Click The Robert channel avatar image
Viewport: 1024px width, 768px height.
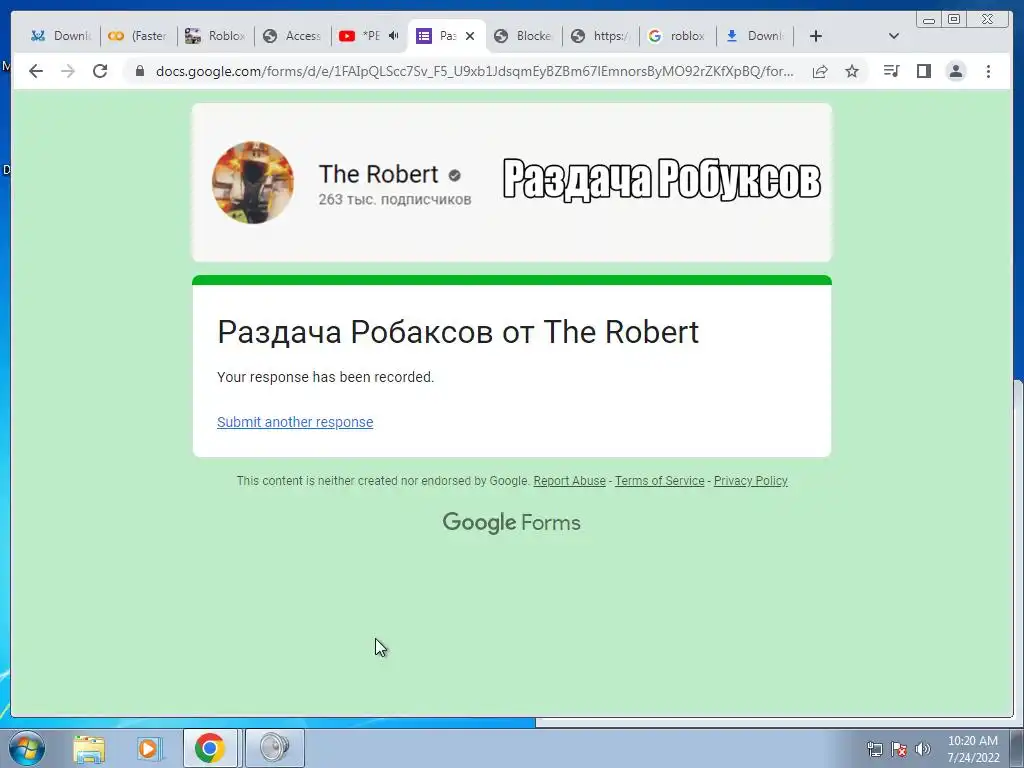(x=253, y=183)
